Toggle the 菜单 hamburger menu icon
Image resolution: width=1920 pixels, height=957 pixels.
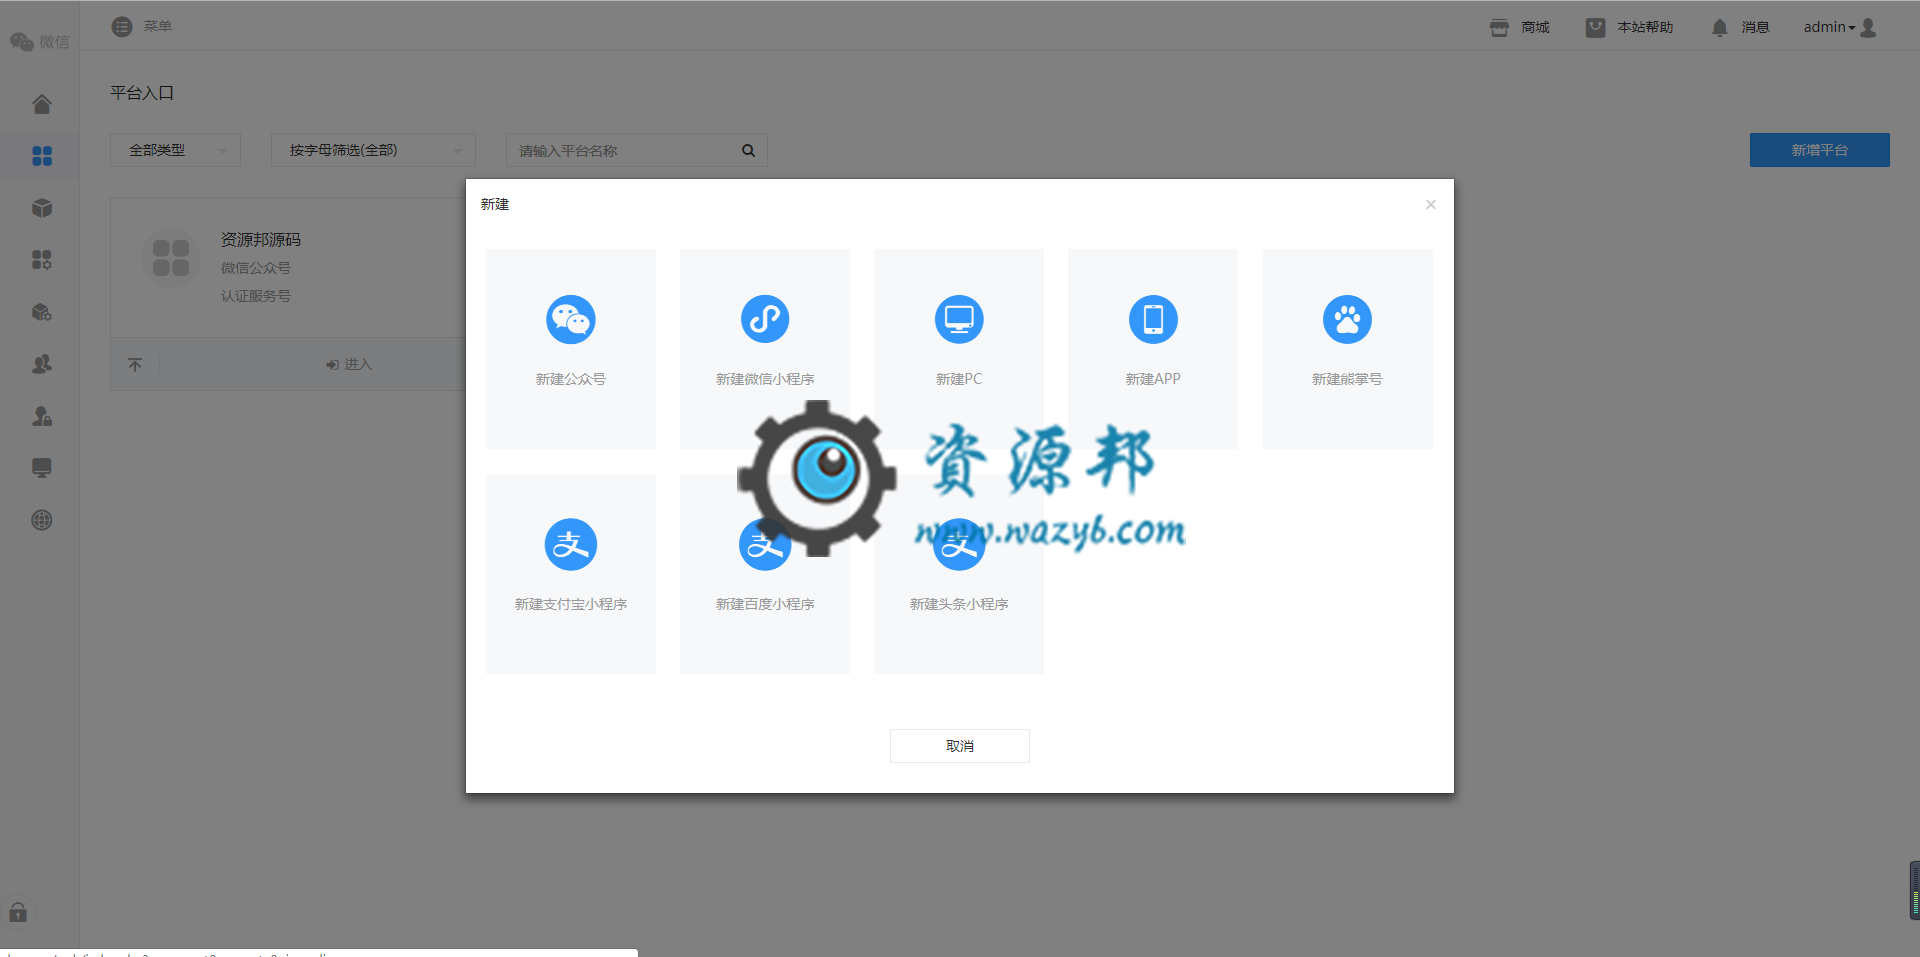click(122, 27)
